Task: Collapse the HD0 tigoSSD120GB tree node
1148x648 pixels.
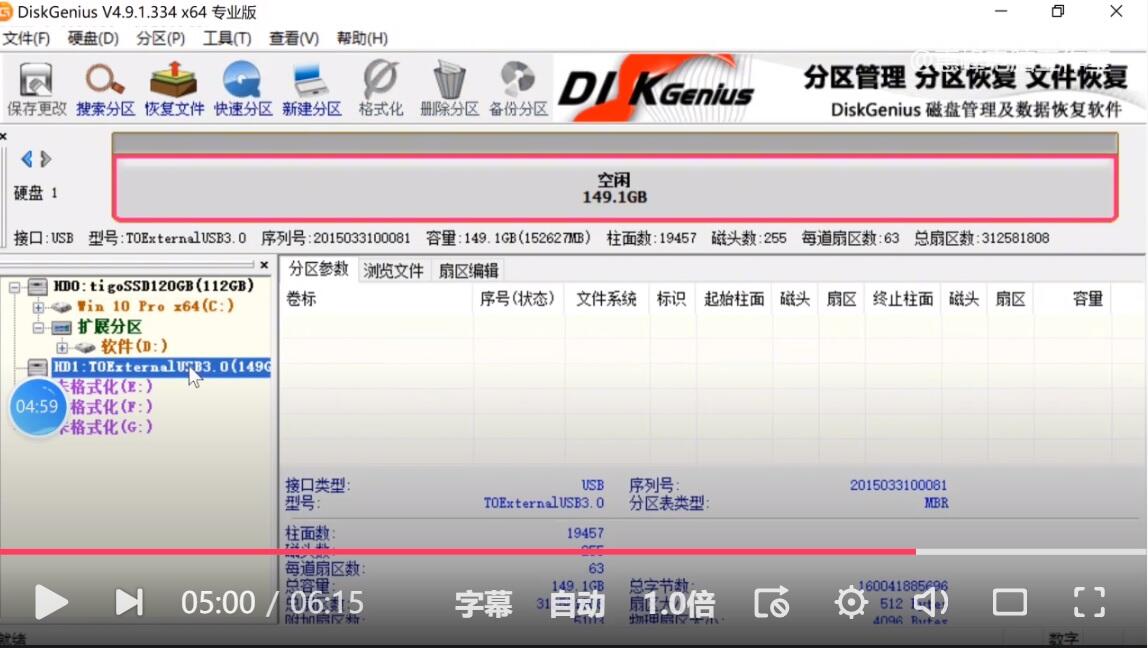Action: 14,287
